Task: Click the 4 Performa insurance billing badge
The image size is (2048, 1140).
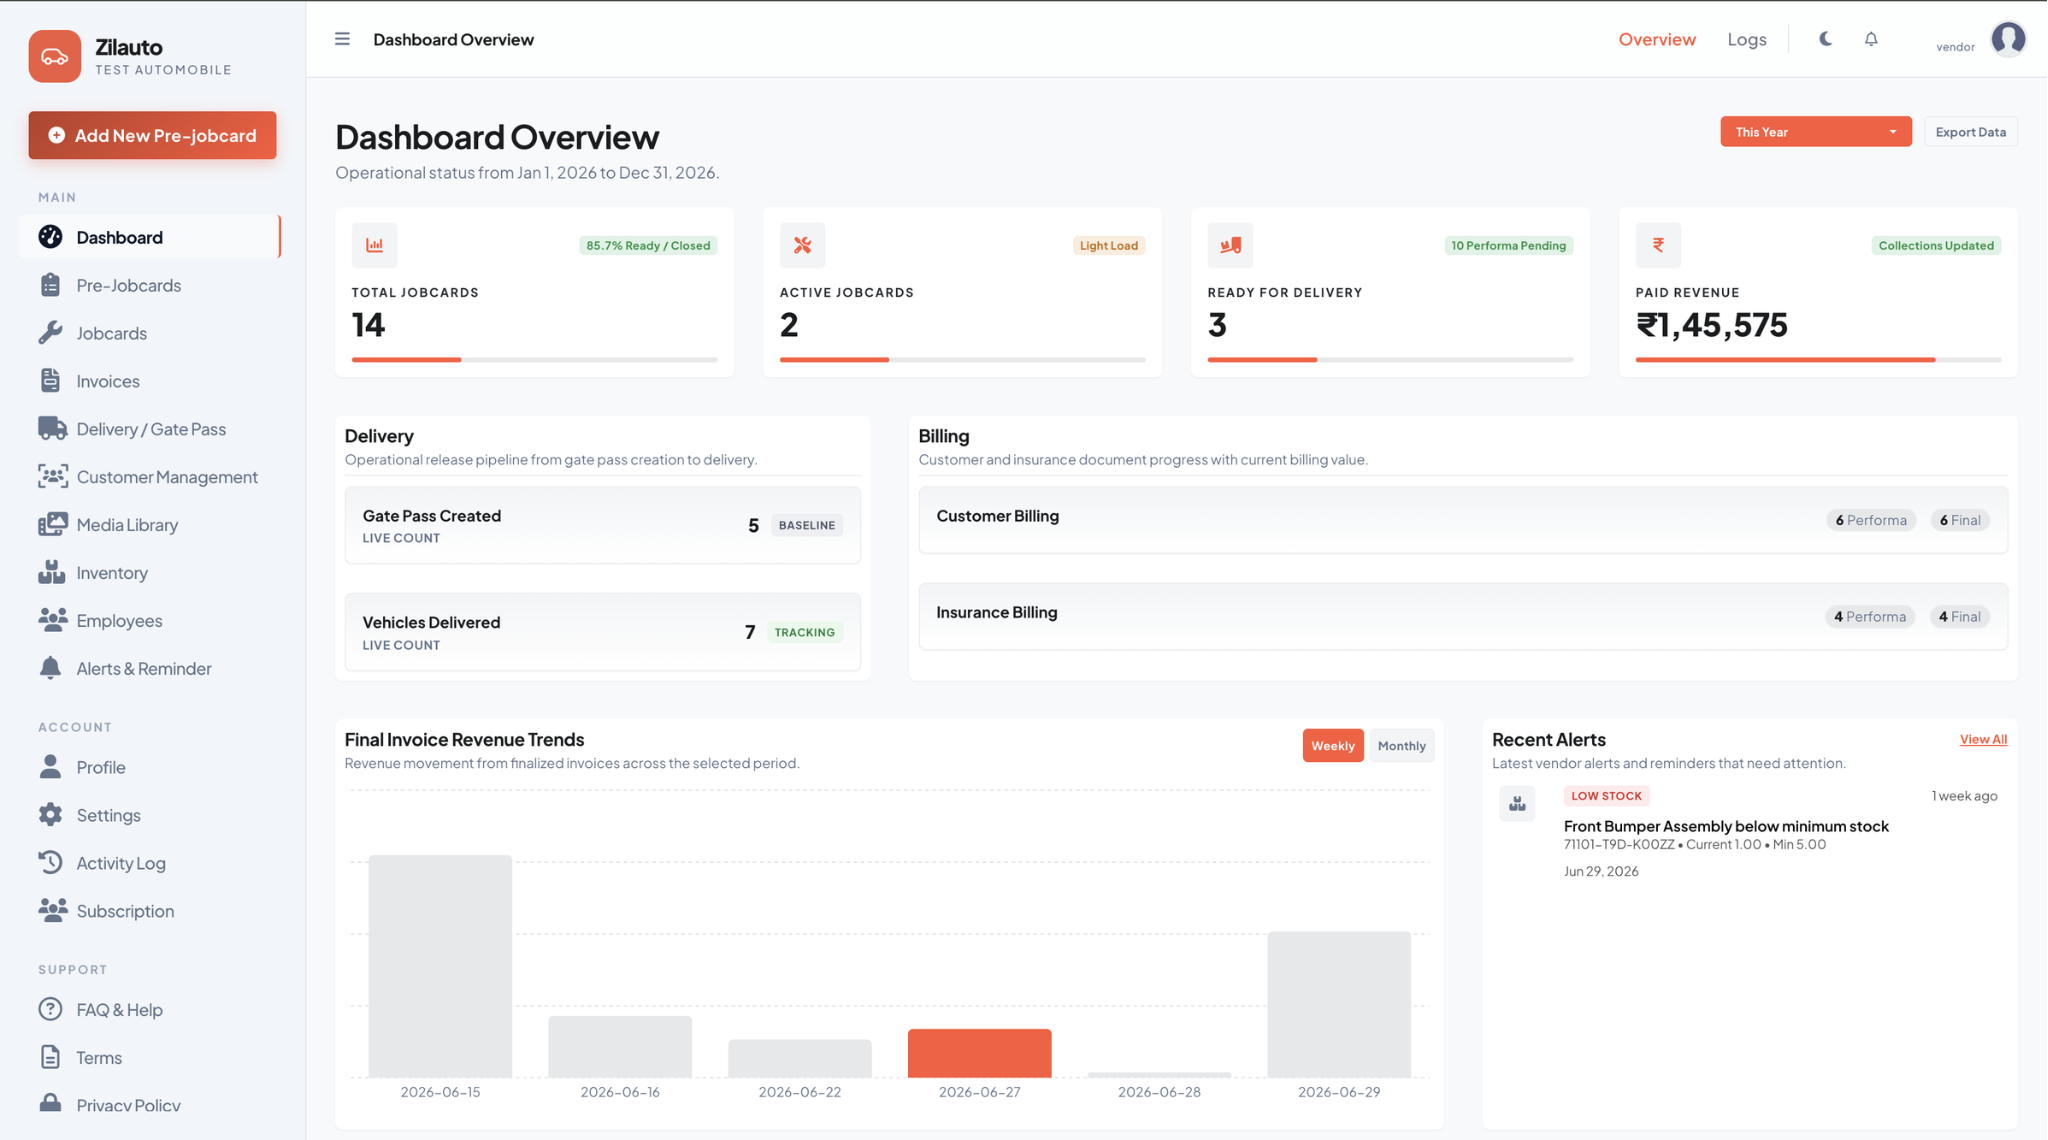Action: (x=1869, y=617)
